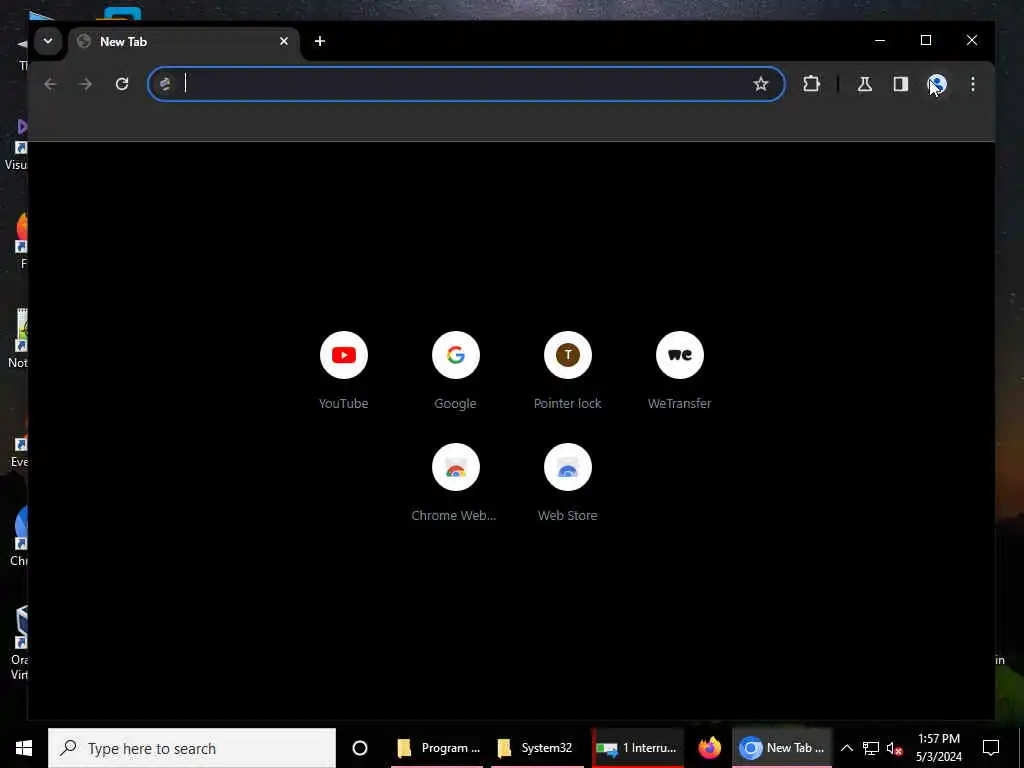Open the notification center icon

[991, 748]
